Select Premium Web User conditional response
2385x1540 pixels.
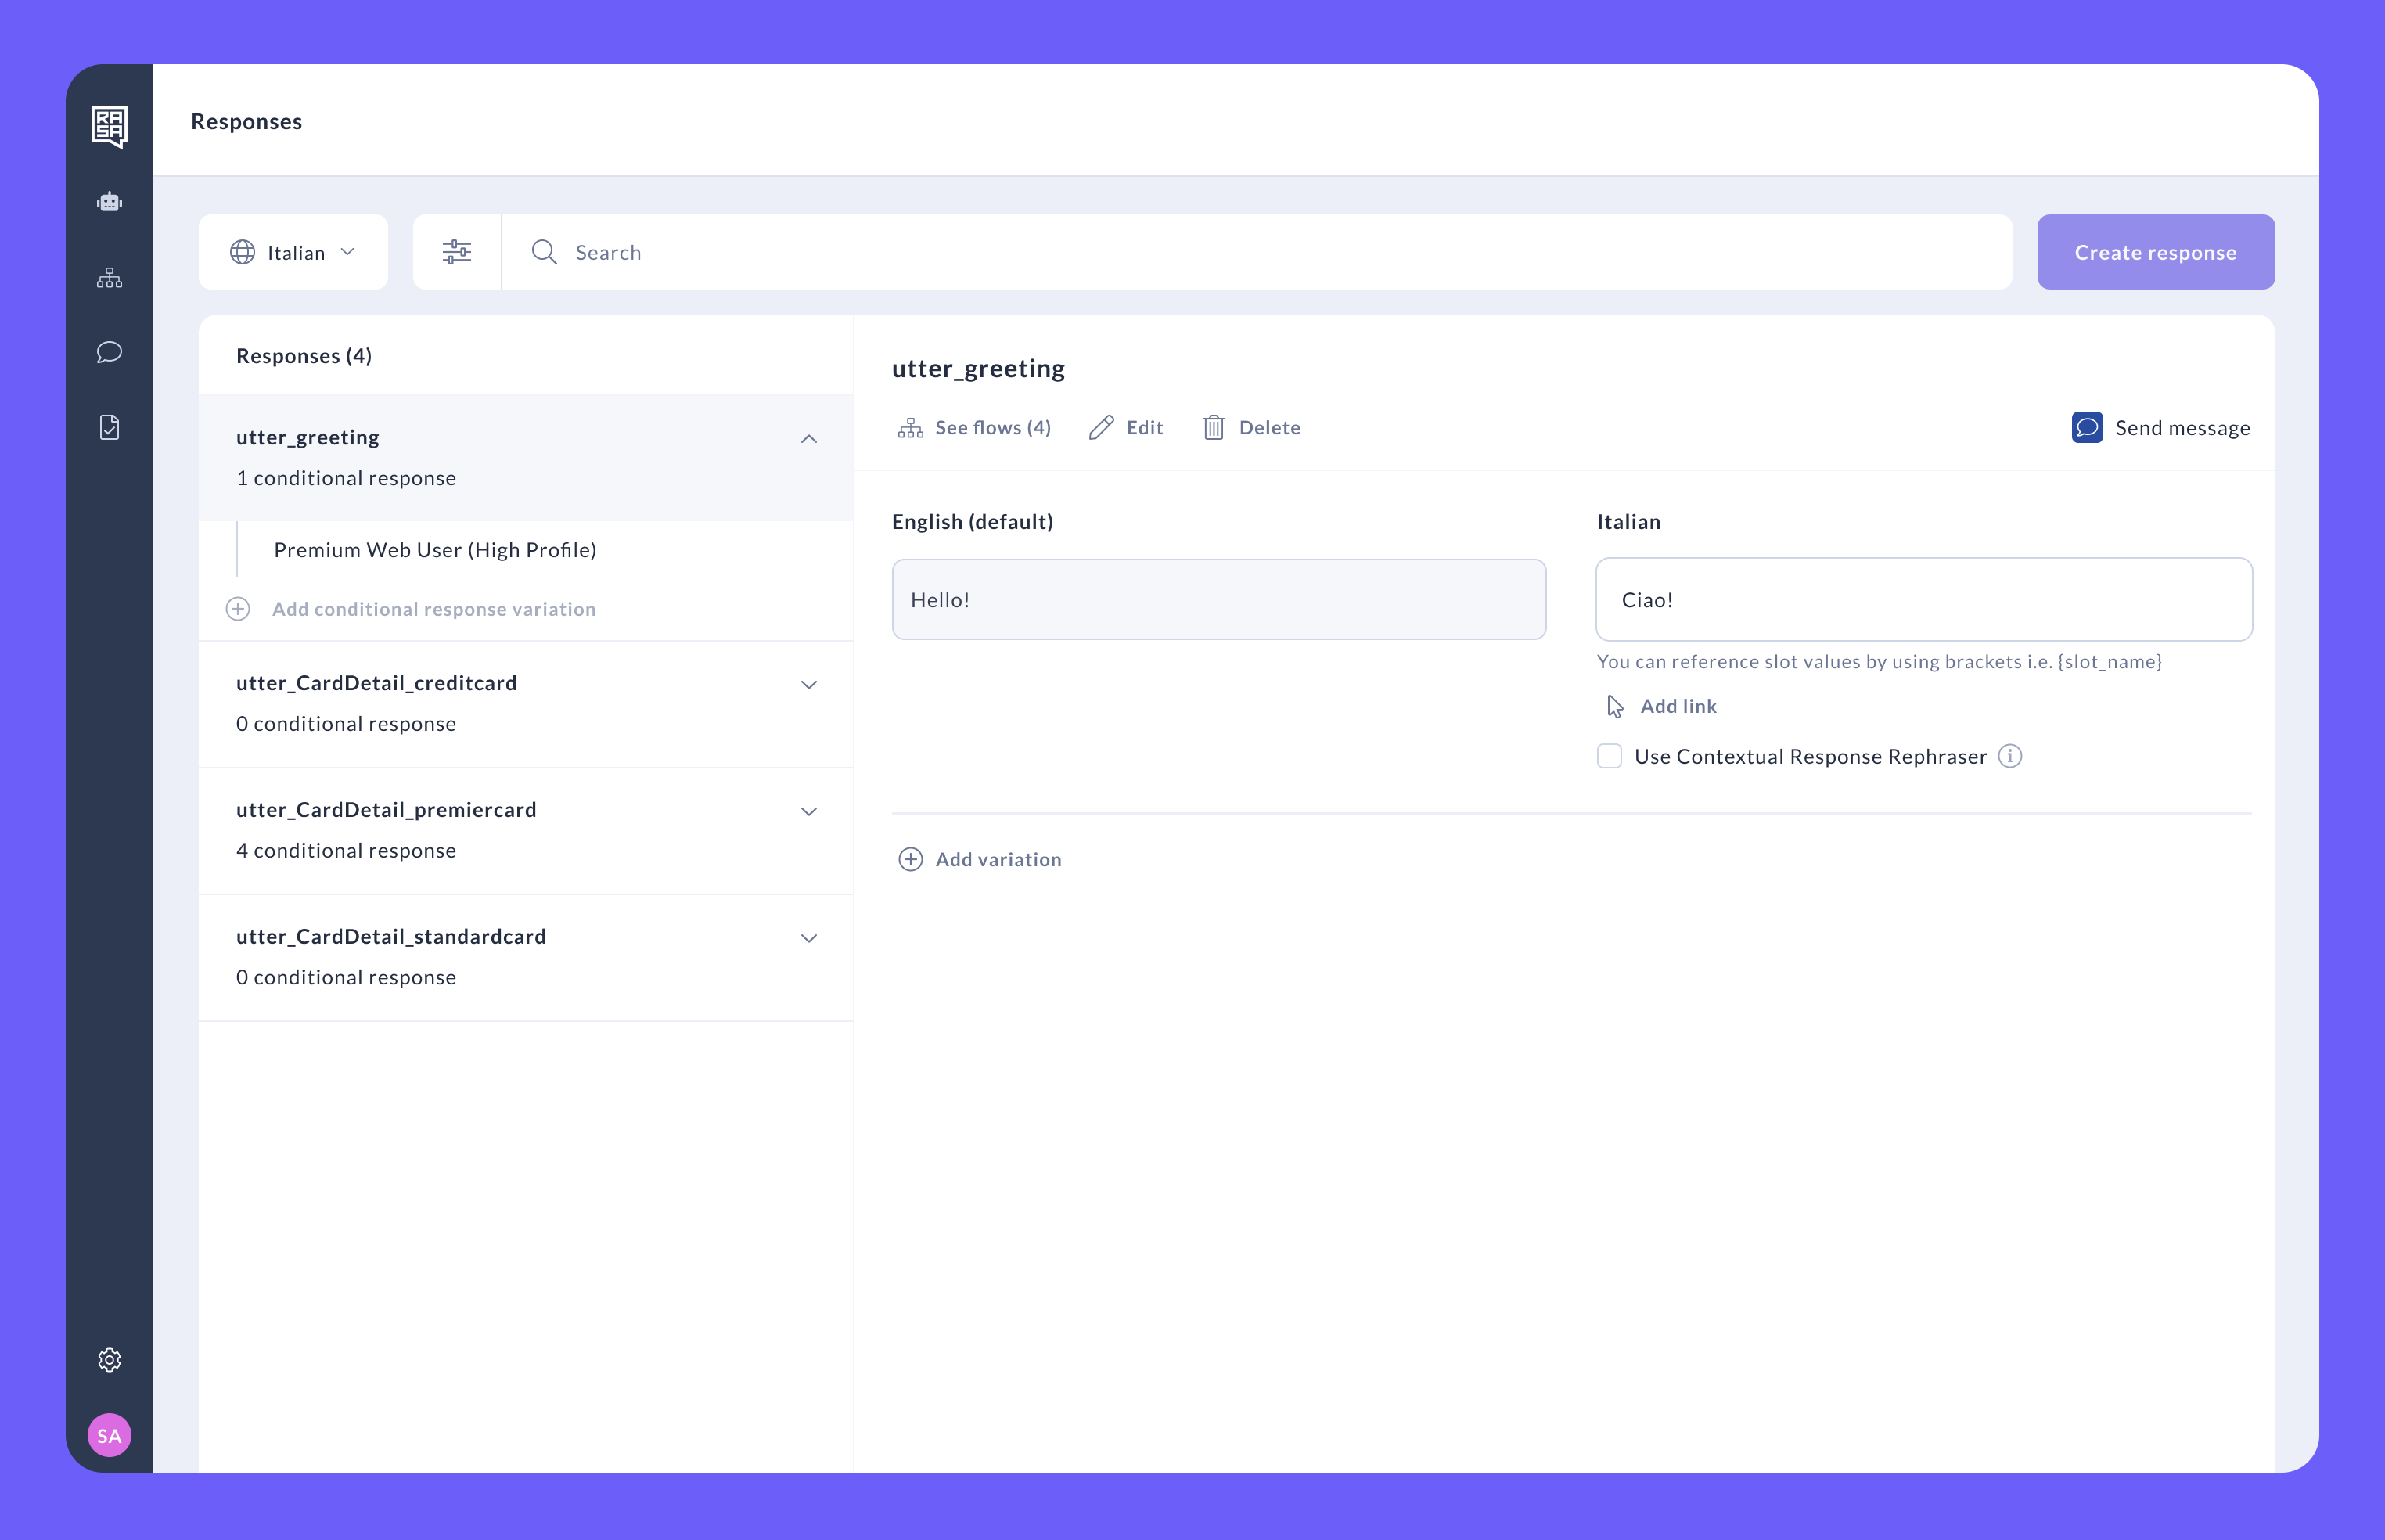coord(435,550)
